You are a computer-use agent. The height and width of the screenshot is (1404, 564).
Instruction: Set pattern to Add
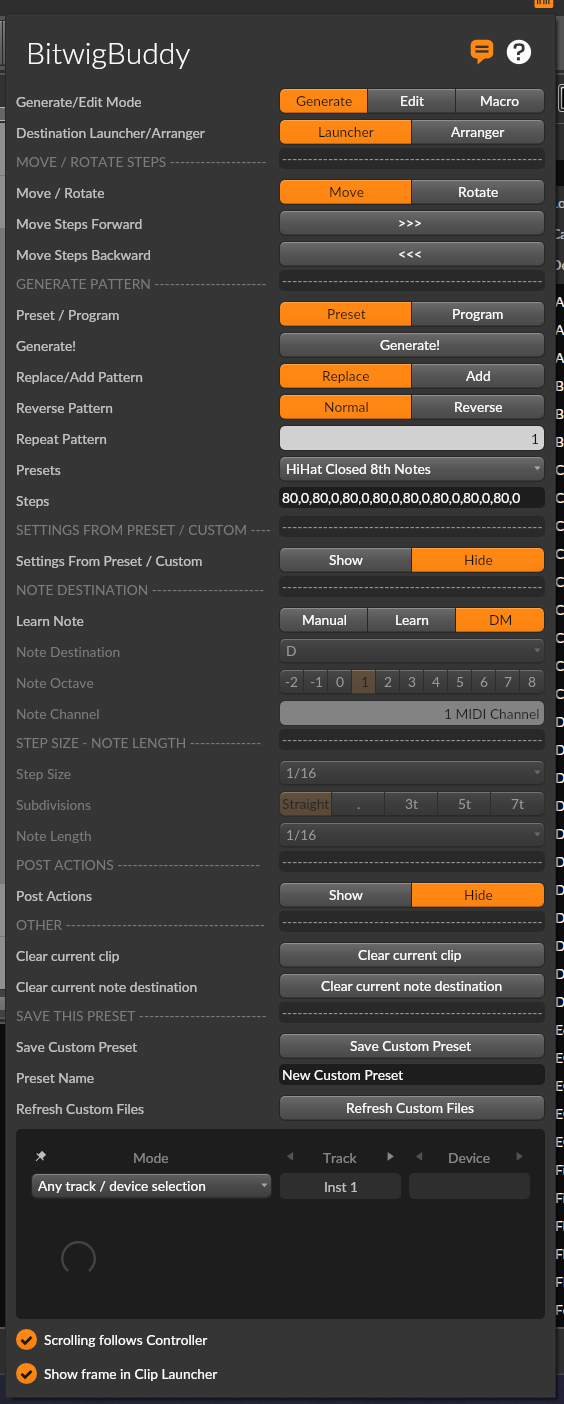pyautogui.click(x=478, y=376)
